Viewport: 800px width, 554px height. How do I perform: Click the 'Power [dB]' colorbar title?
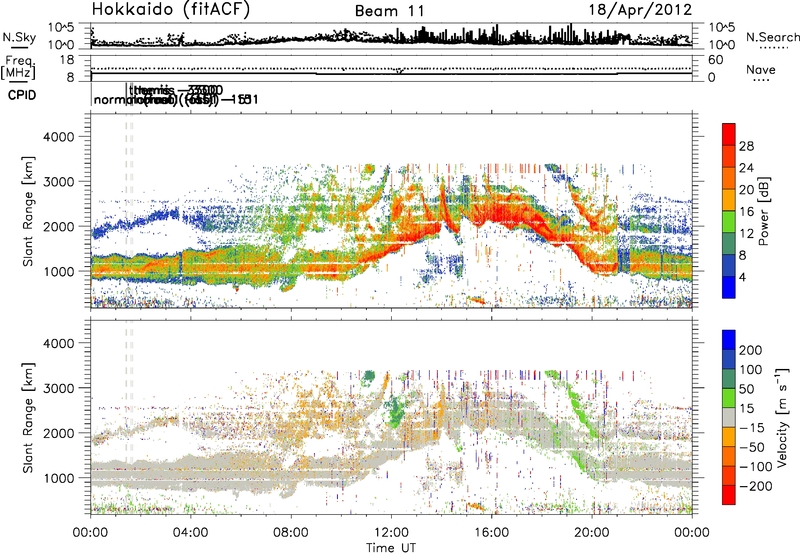(763, 211)
